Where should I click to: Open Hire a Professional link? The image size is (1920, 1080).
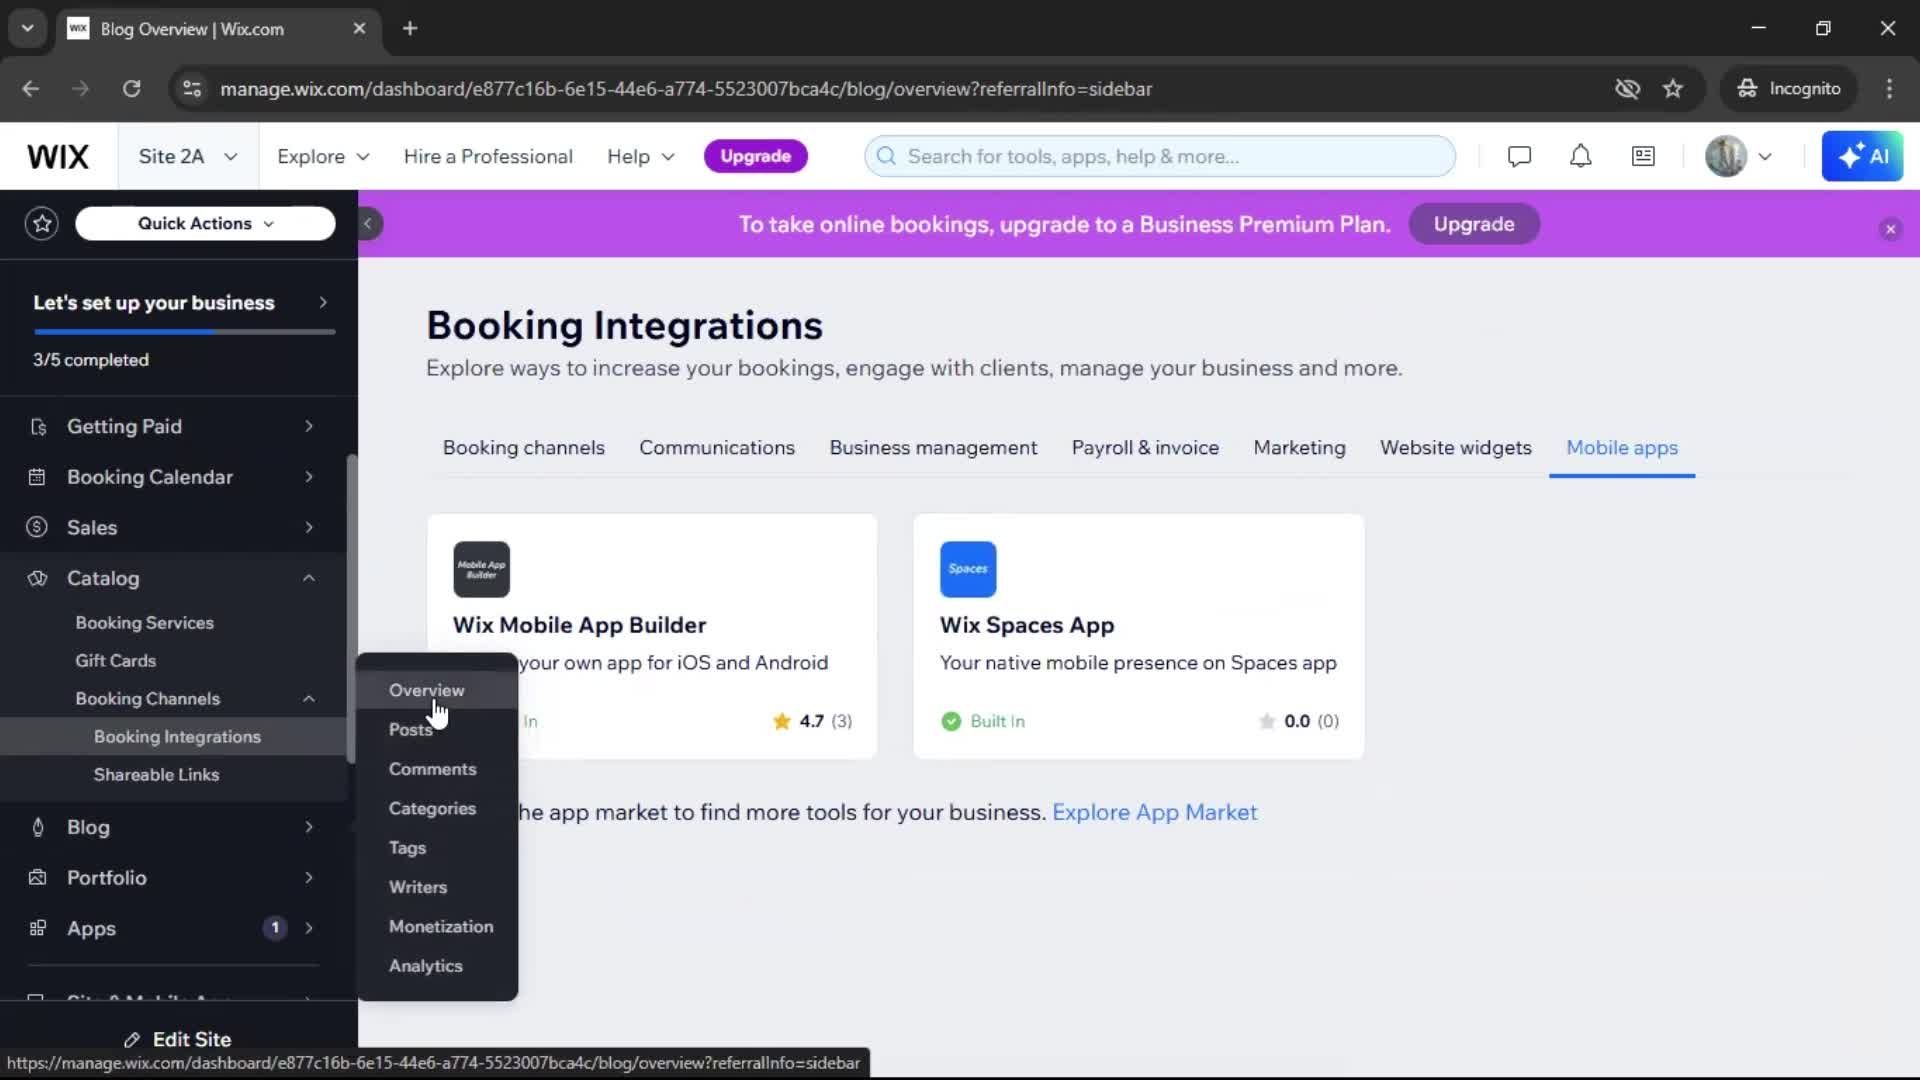pos(488,157)
